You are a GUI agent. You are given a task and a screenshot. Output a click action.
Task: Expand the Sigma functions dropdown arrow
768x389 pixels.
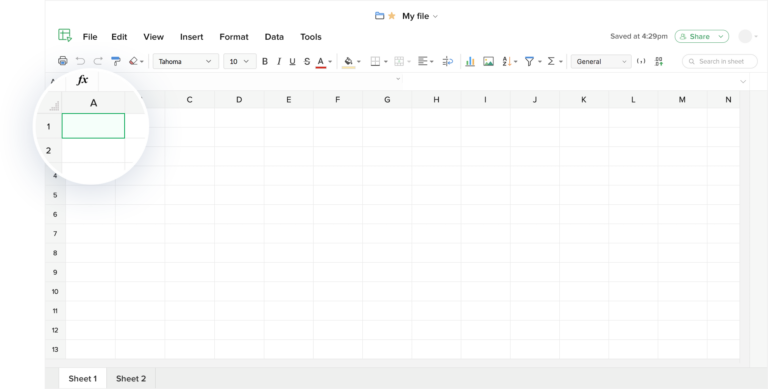click(x=561, y=62)
